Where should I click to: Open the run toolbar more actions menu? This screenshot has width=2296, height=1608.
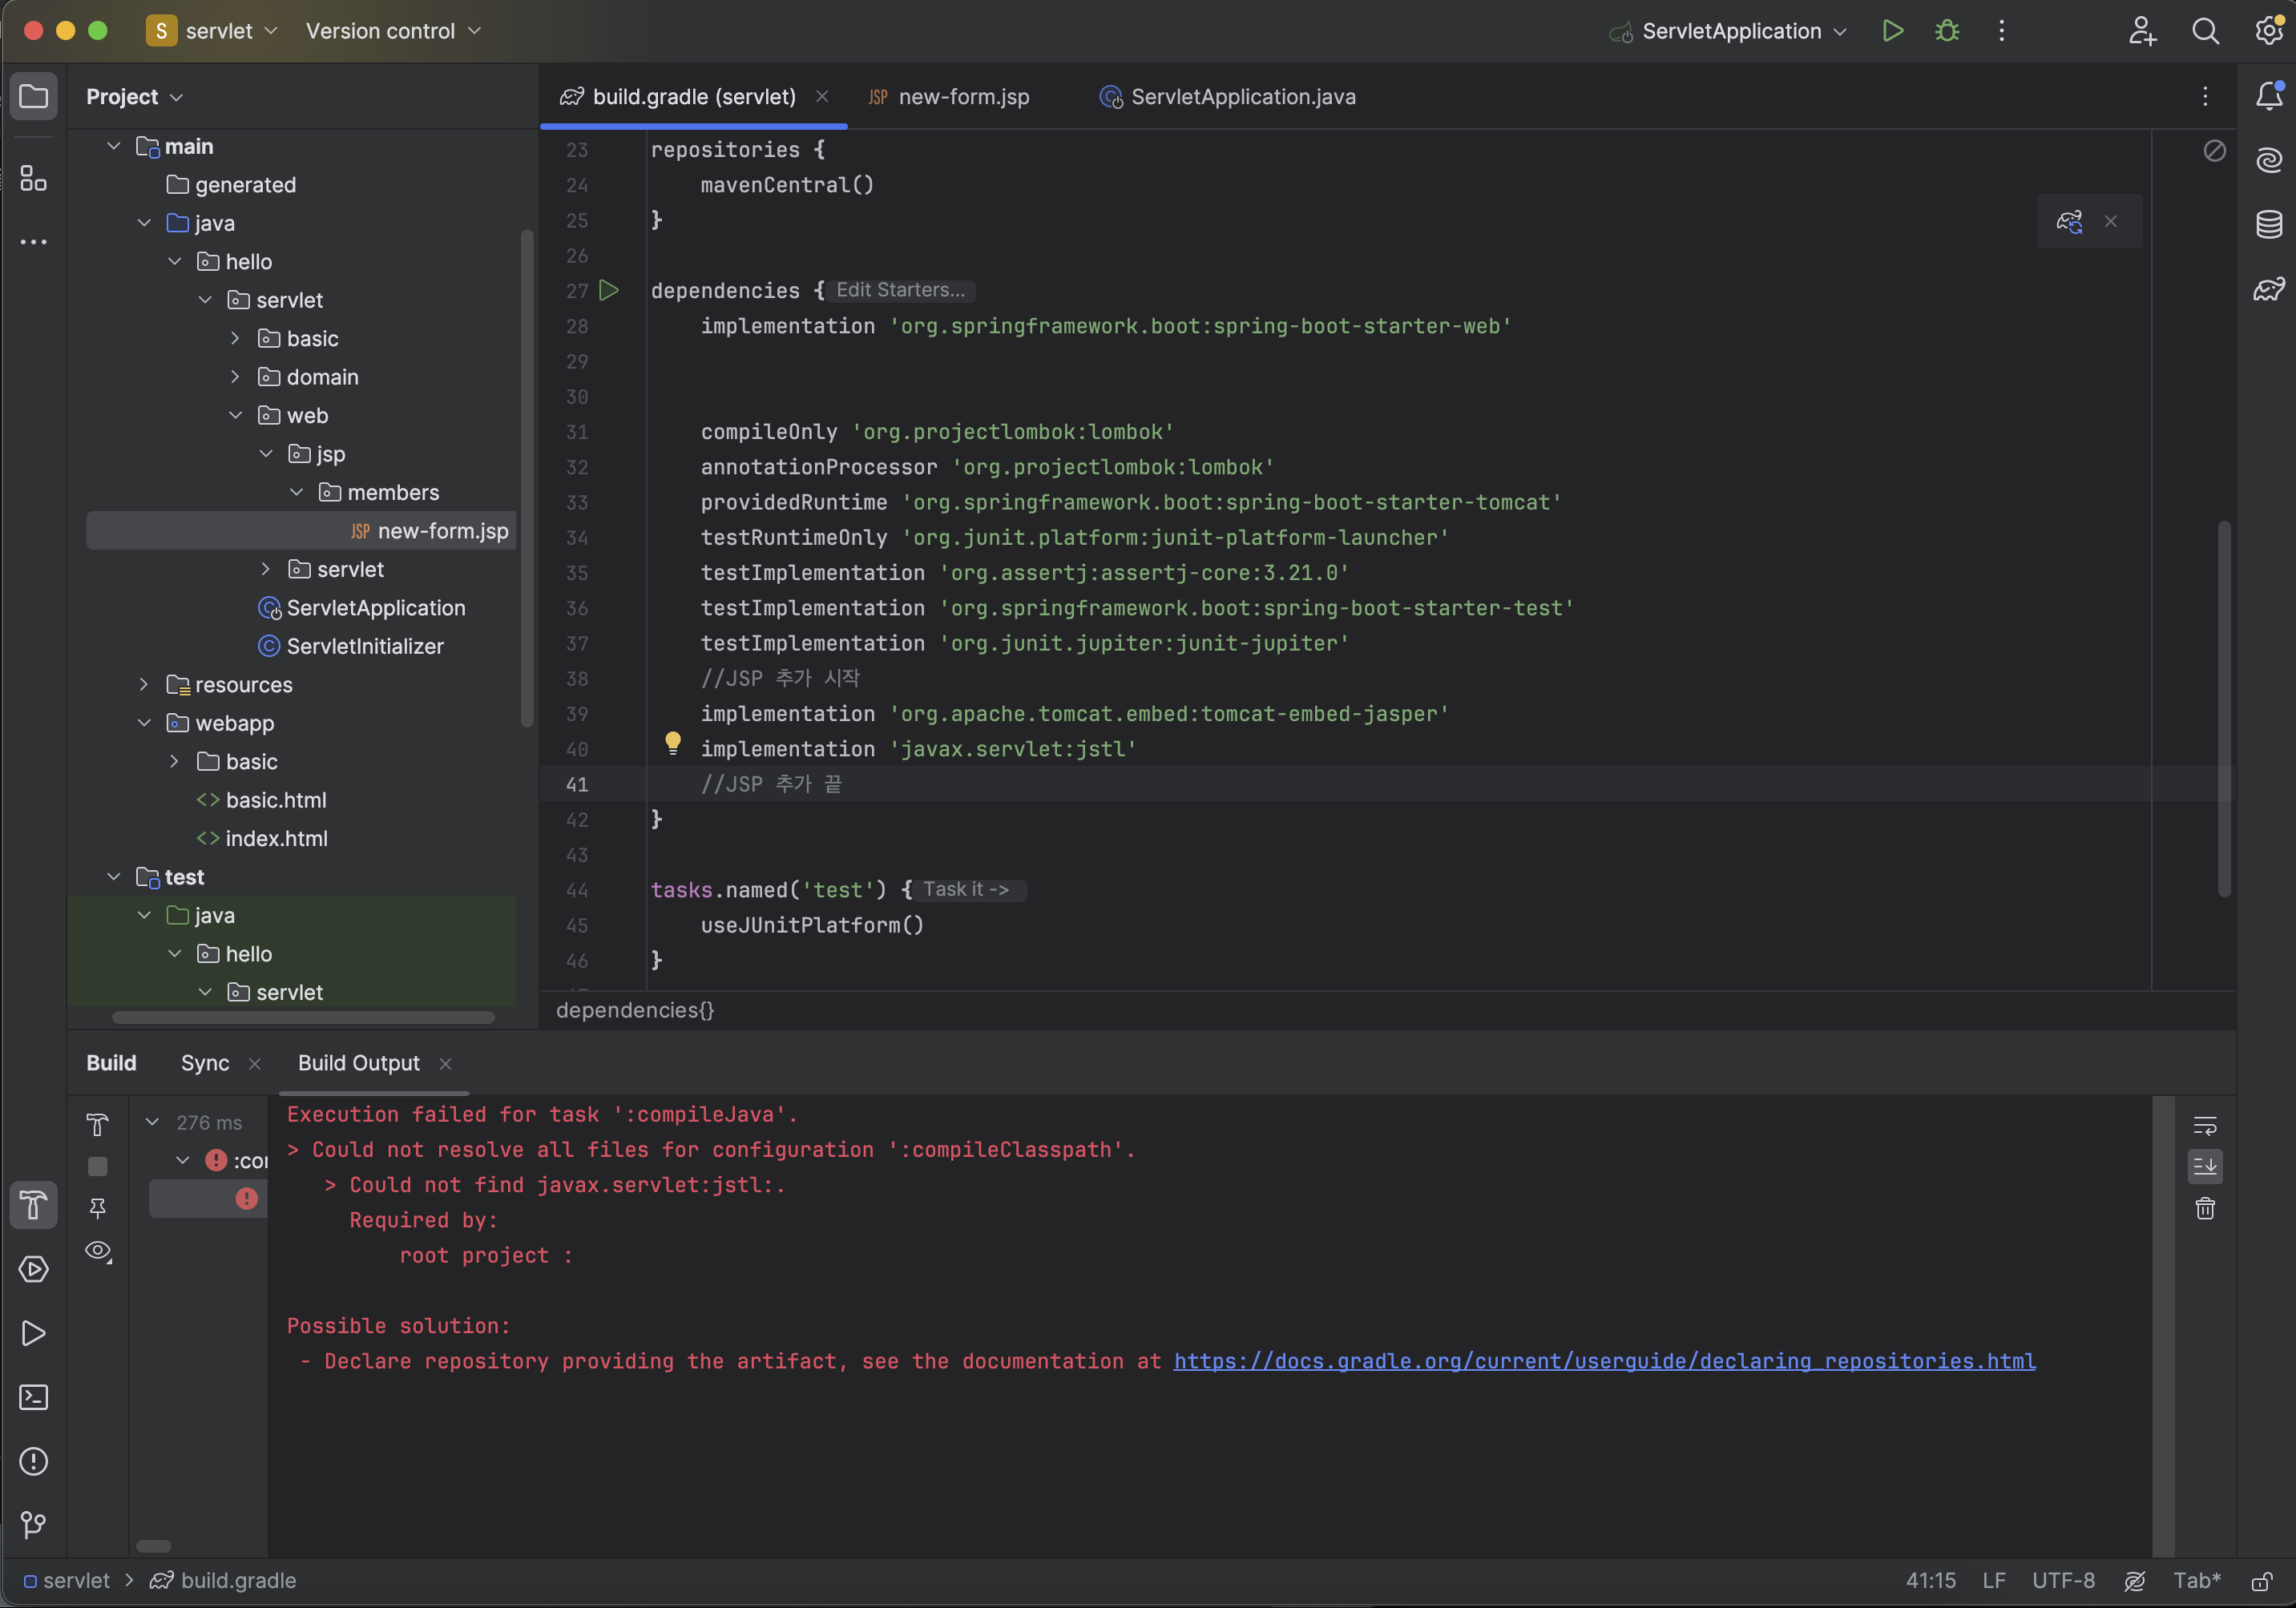coord(2001,31)
